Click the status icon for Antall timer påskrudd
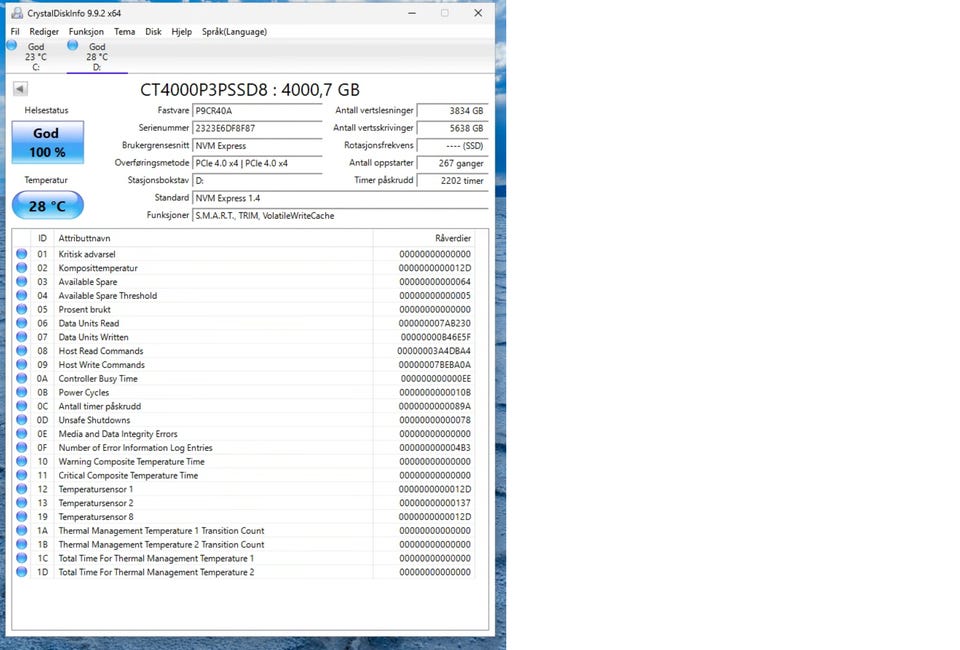960x650 pixels. tap(21, 406)
